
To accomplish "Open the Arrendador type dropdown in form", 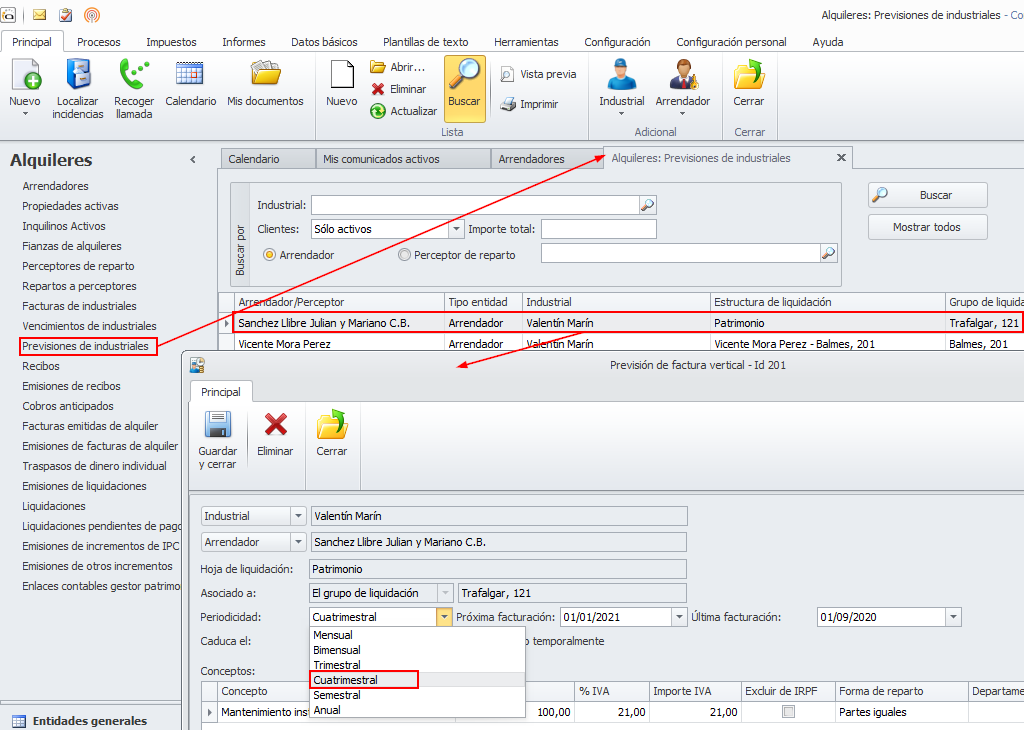I will point(298,542).
